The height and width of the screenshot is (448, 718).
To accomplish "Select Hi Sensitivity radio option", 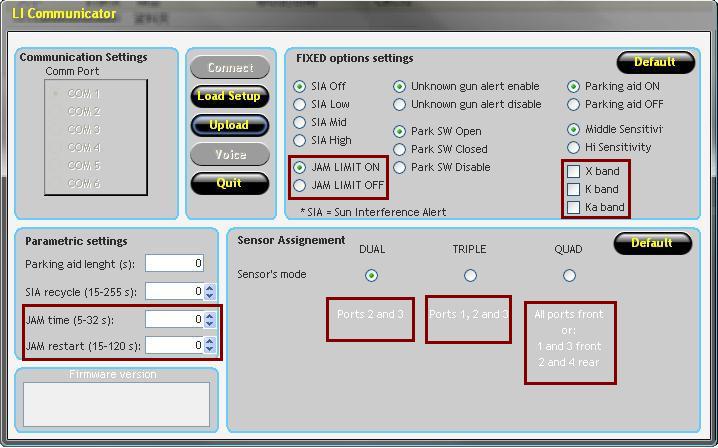I will tap(574, 148).
